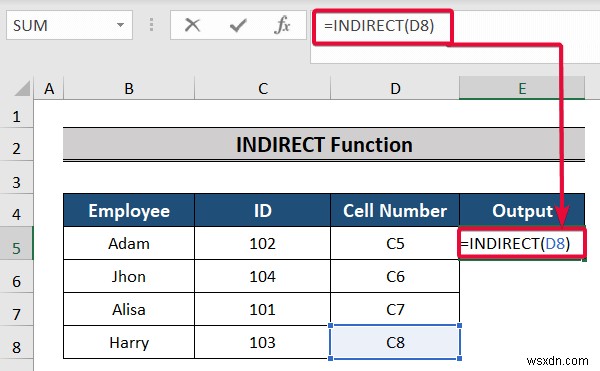600x371 pixels.
Task: Confirm the formula with checkmark icon
Action: (x=238, y=26)
